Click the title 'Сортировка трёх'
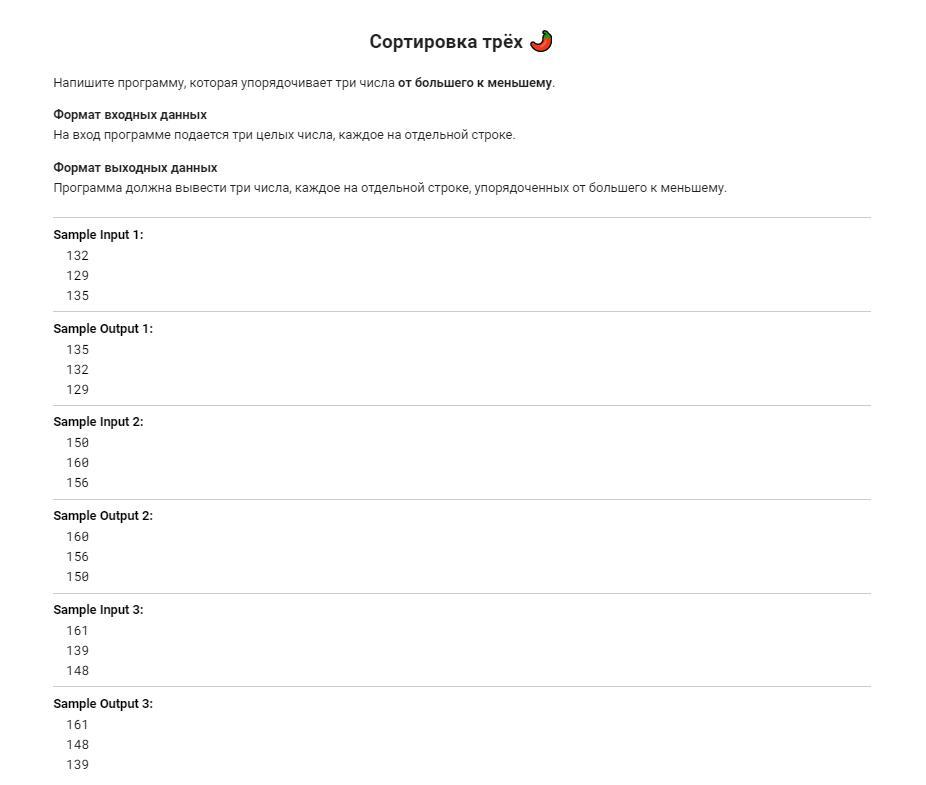This screenshot has width=926, height=785. pyautogui.click(x=446, y=41)
